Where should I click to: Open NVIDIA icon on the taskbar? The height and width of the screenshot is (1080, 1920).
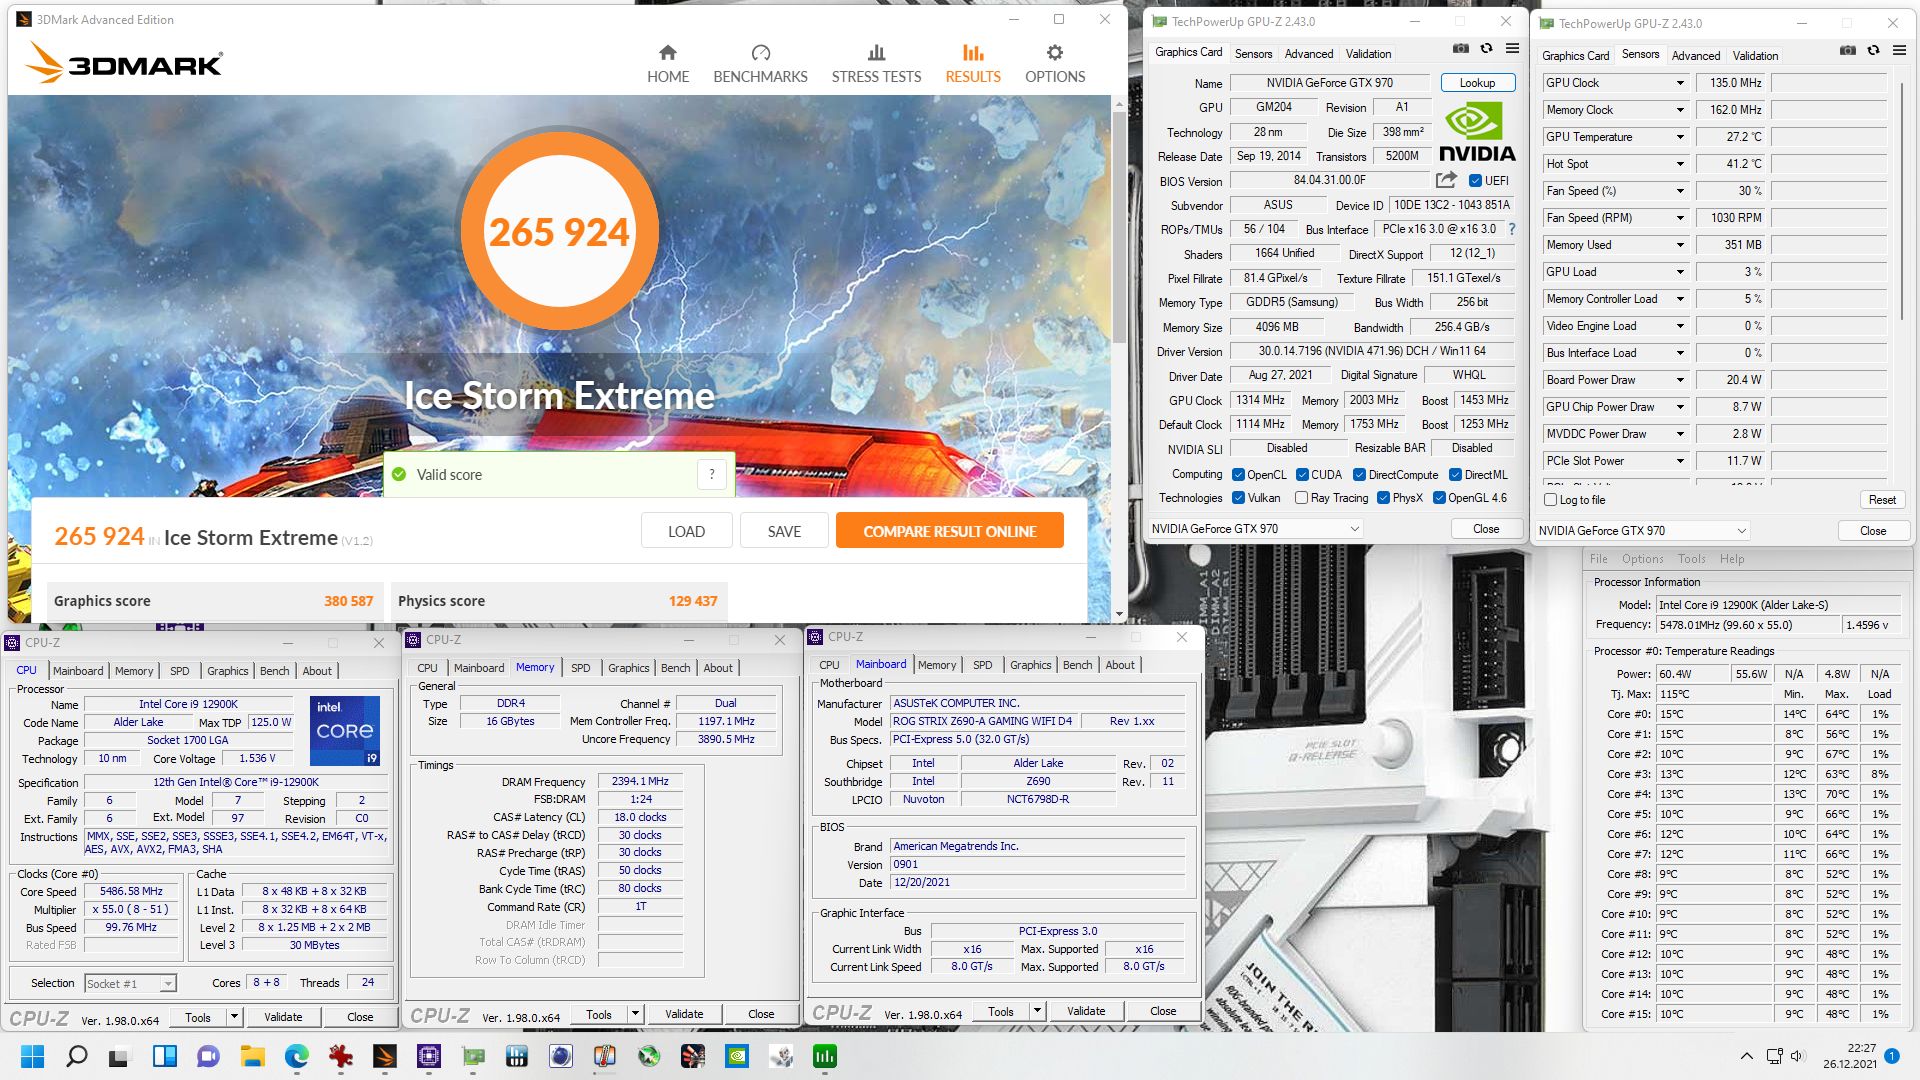737,1056
